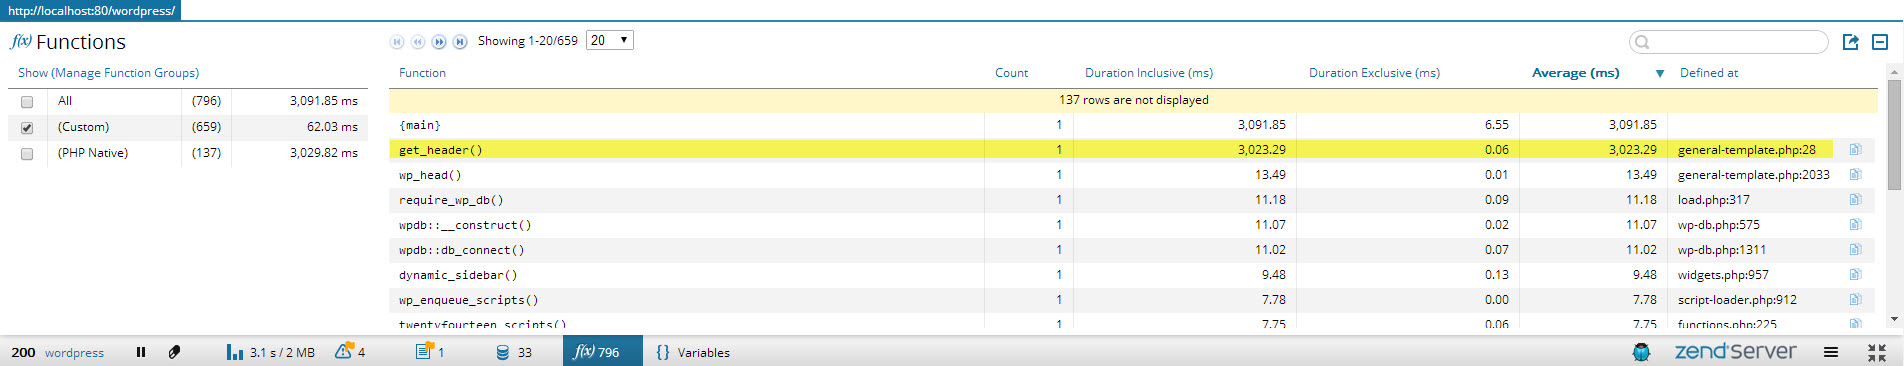Jump to last page of functions

[460, 42]
